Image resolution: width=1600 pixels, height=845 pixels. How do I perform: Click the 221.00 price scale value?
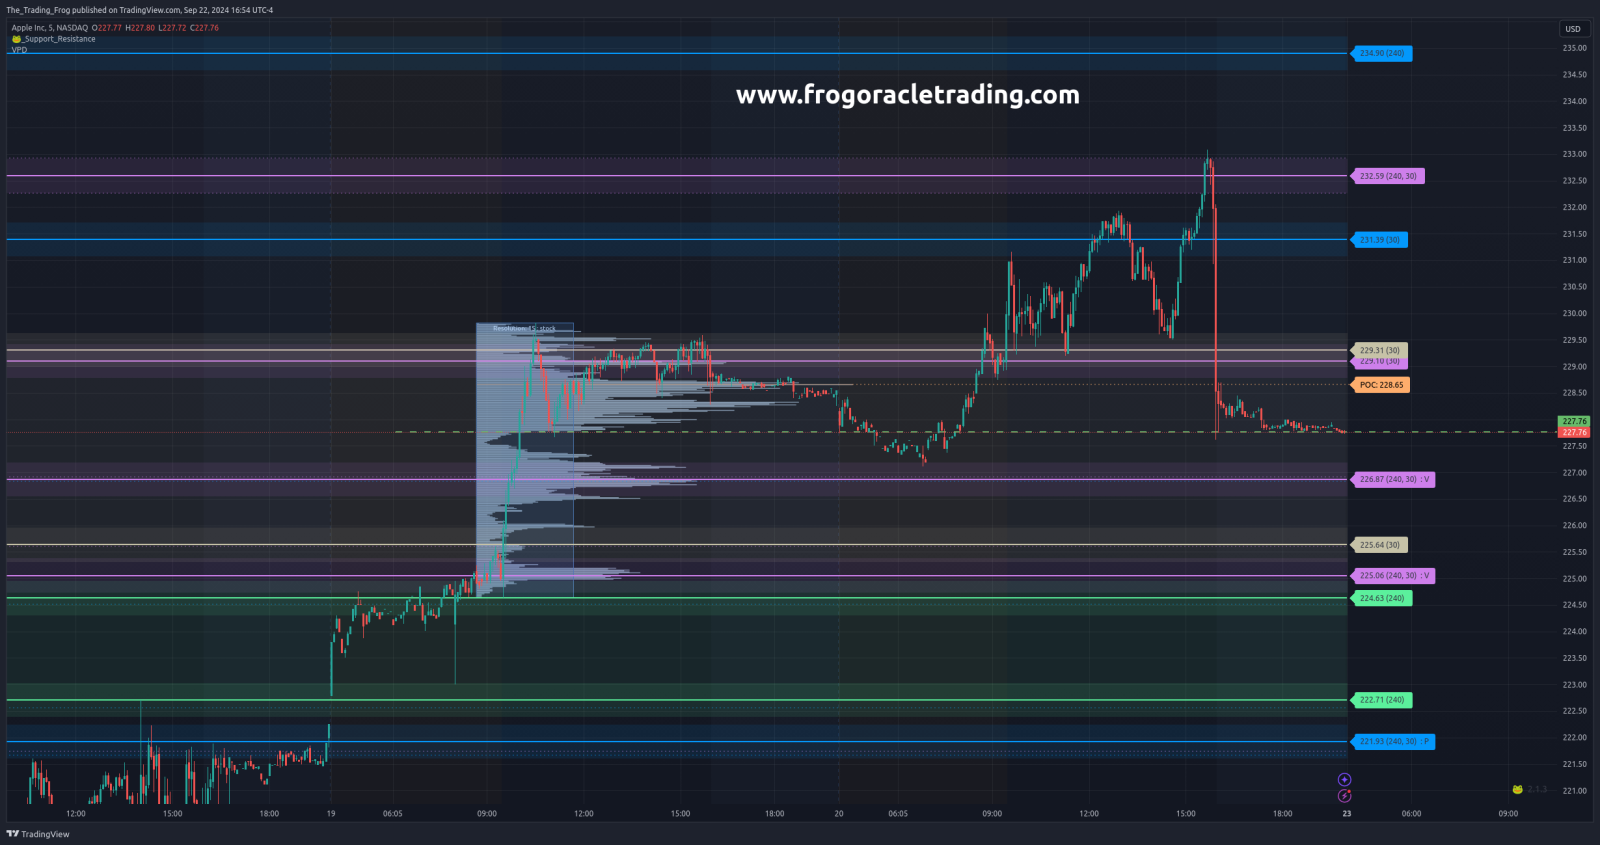[1574, 791]
